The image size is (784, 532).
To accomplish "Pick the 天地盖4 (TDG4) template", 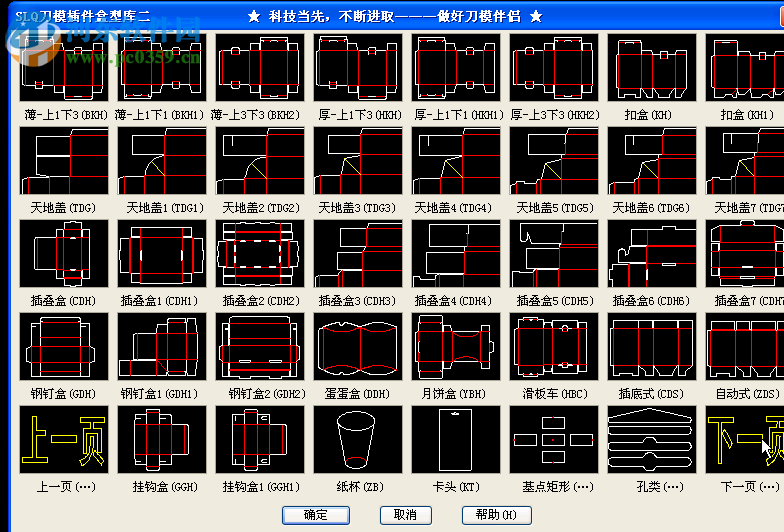I will pyautogui.click(x=456, y=160).
